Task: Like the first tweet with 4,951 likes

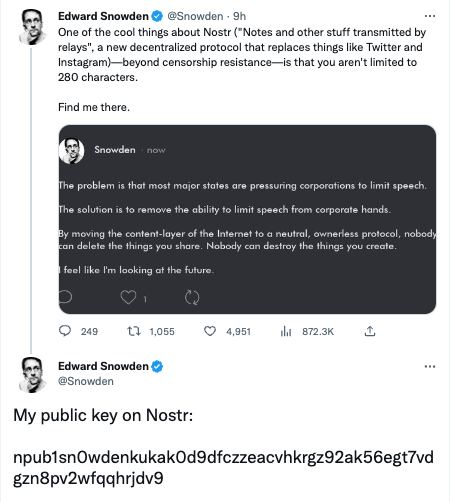Action: tap(210, 331)
